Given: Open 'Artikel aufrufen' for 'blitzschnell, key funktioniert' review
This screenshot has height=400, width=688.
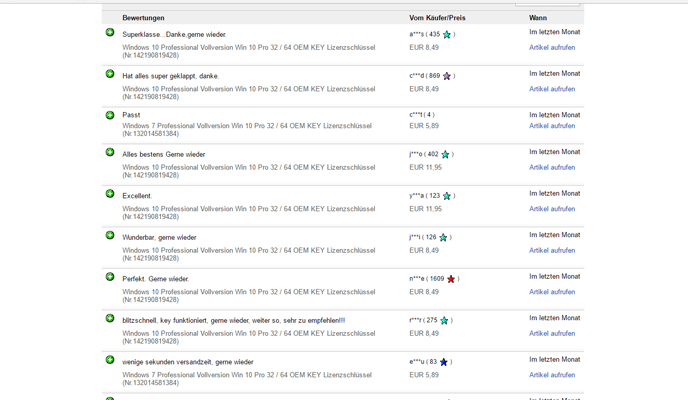Looking at the screenshot, I should tap(552, 334).
